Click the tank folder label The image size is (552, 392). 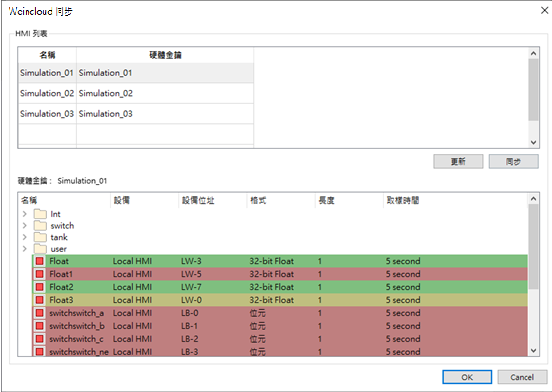[x=59, y=238]
